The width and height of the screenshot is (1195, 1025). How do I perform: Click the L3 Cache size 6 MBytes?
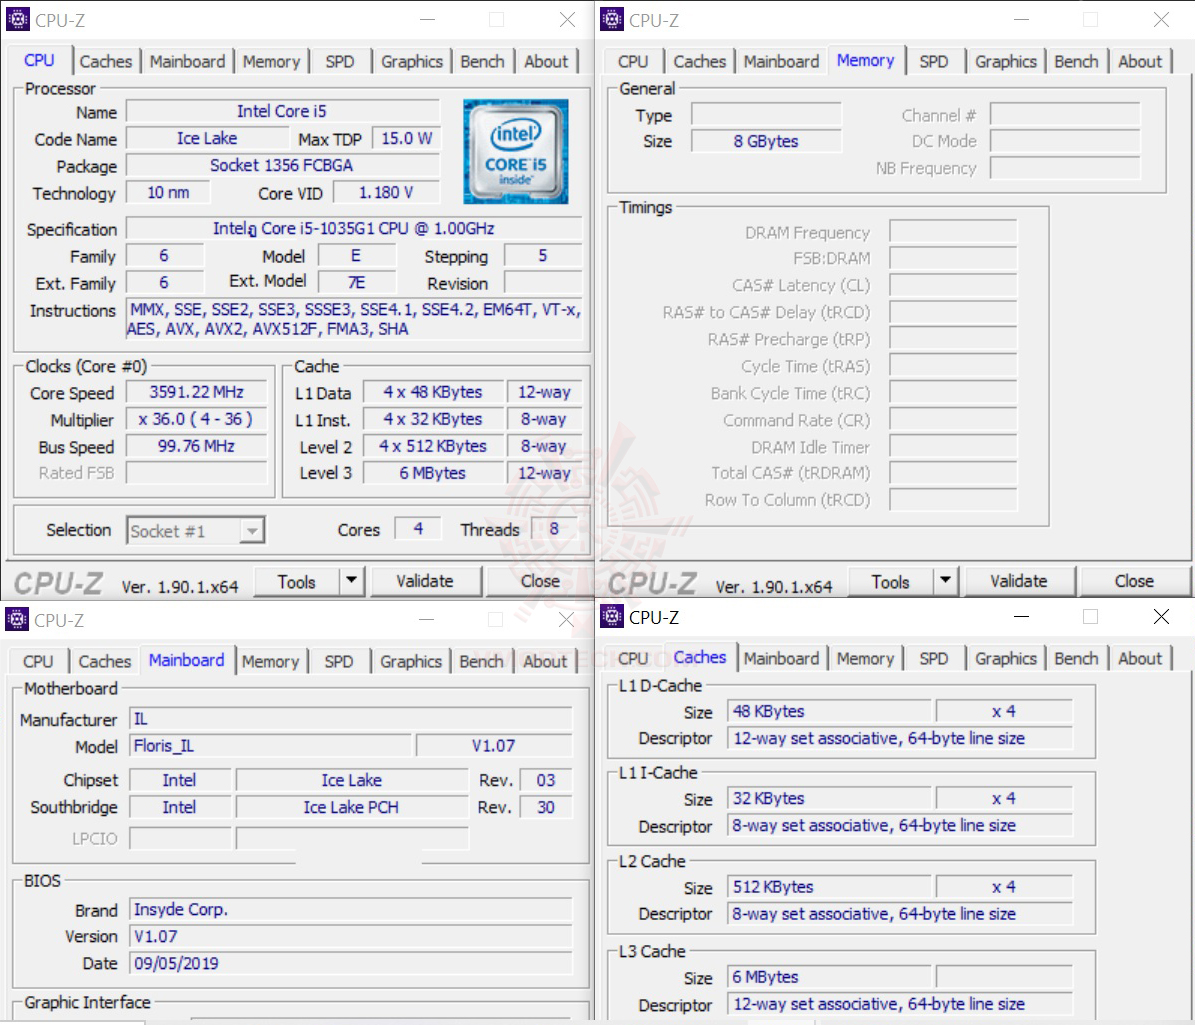click(x=828, y=977)
